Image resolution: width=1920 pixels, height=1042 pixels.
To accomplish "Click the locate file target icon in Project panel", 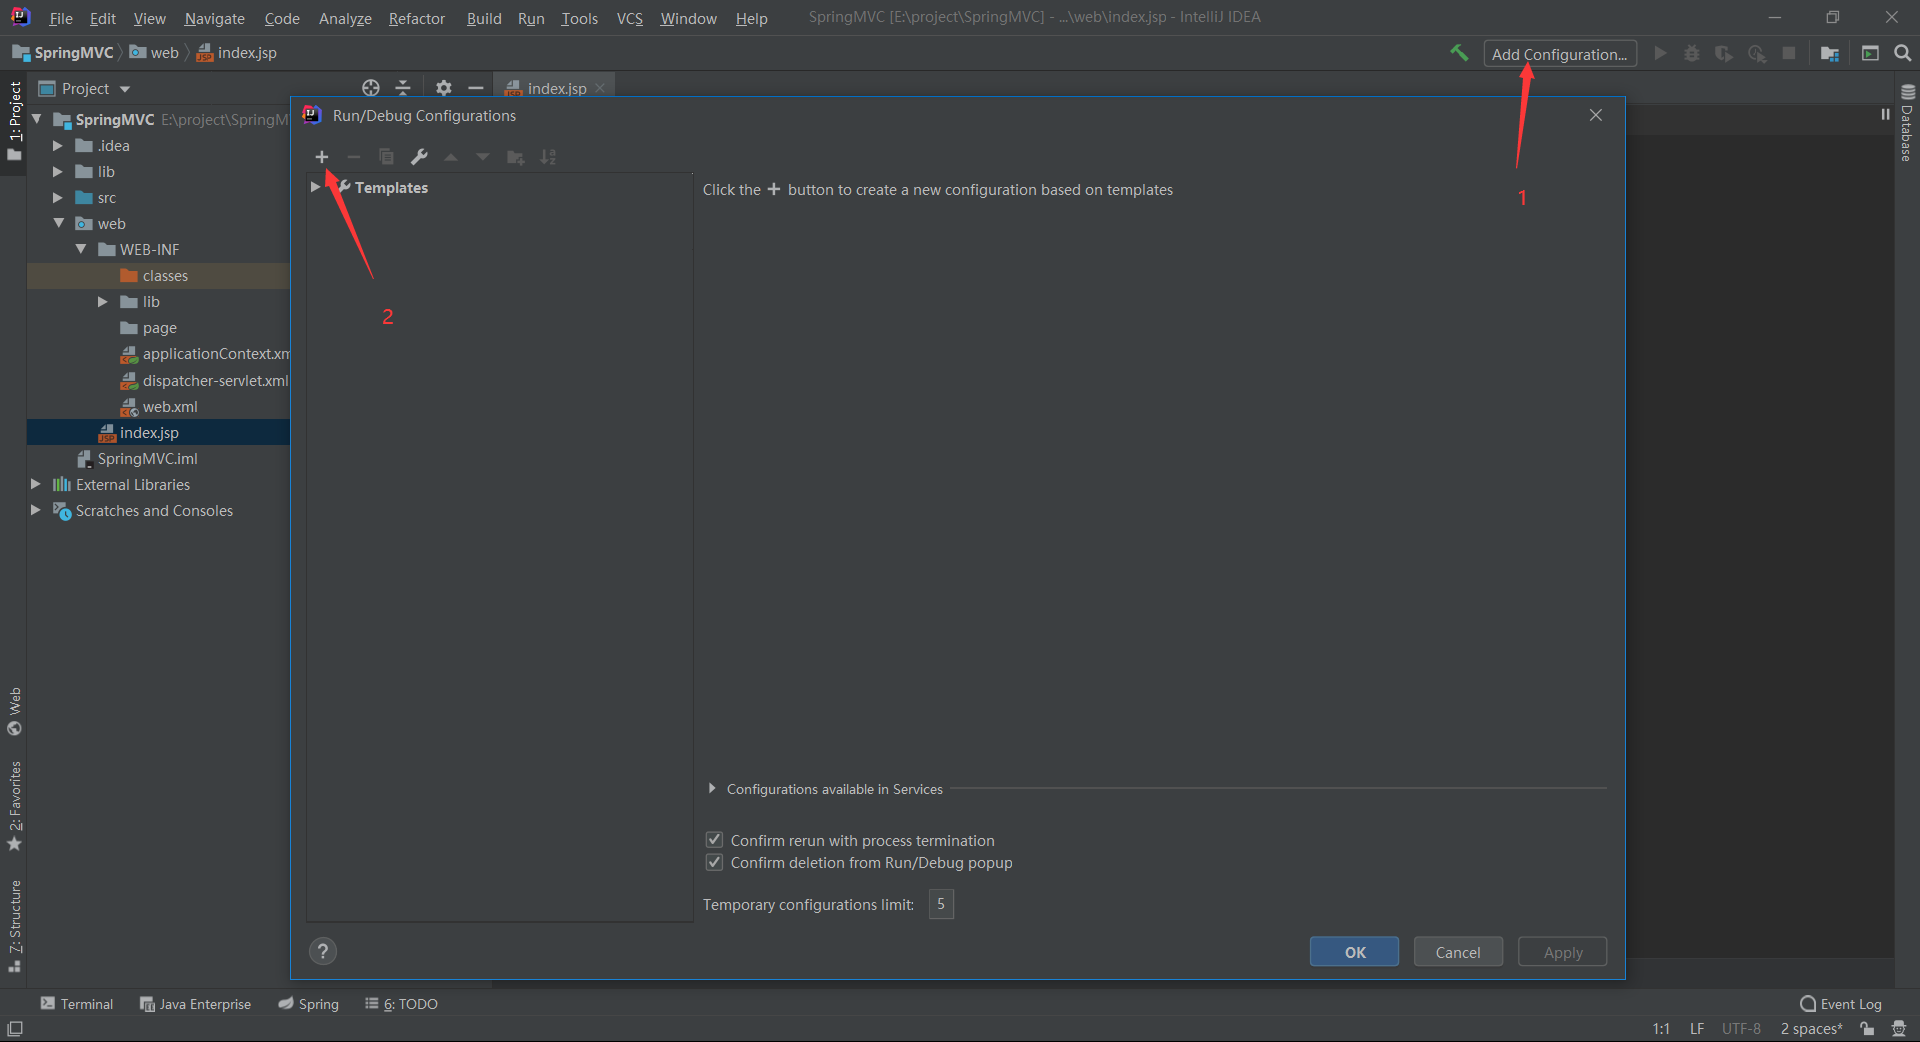I will pyautogui.click(x=371, y=88).
